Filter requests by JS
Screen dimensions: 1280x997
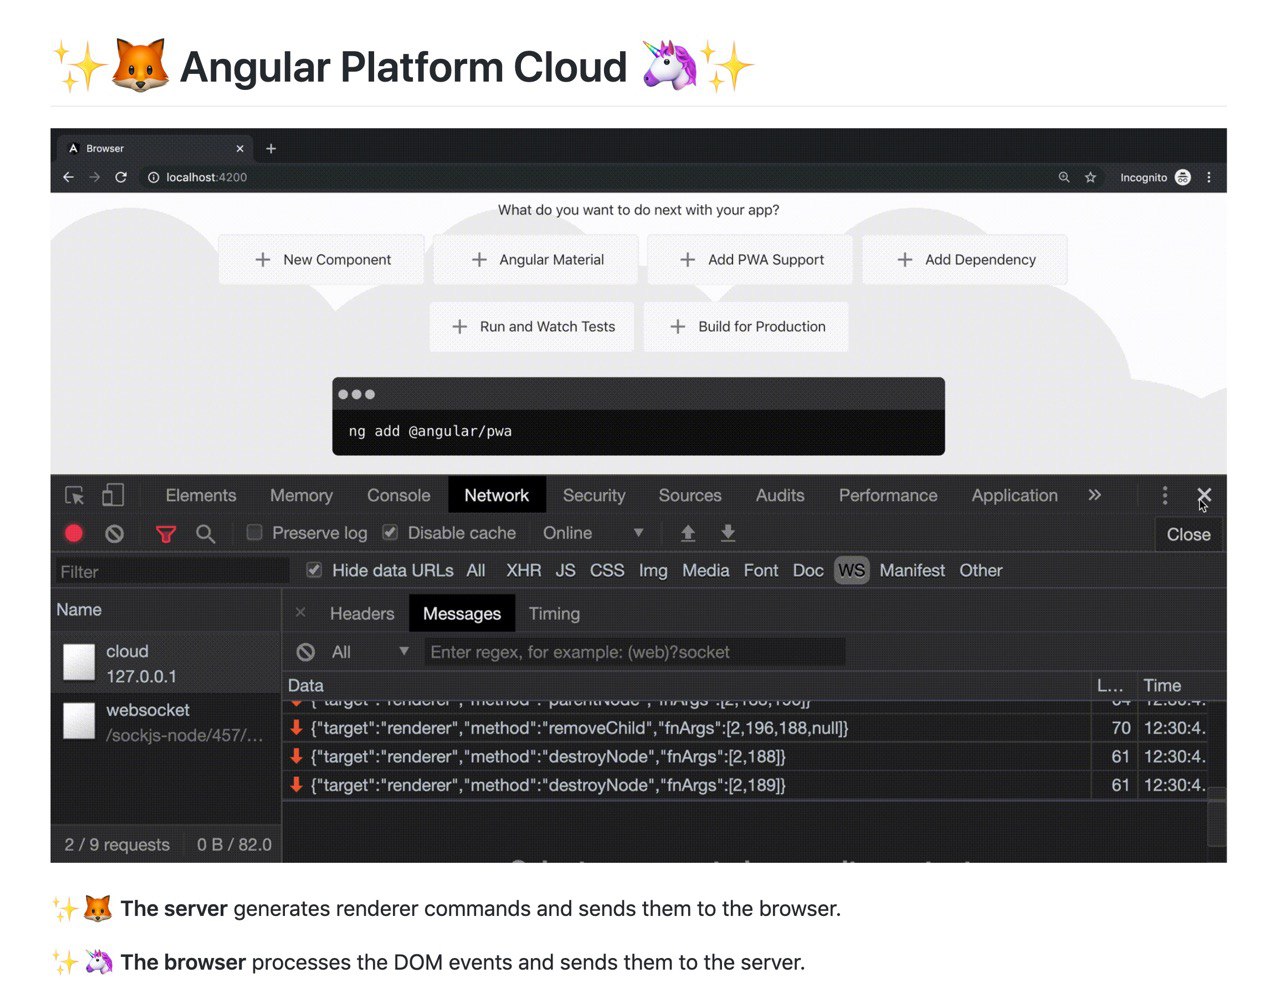point(566,570)
